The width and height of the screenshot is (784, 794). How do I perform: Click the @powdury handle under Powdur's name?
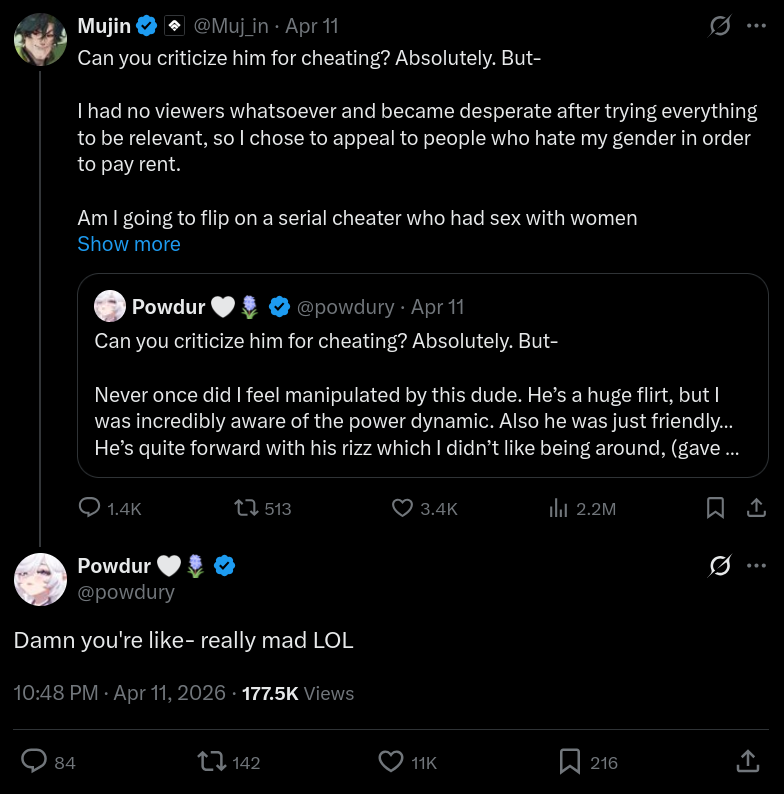pos(126,591)
